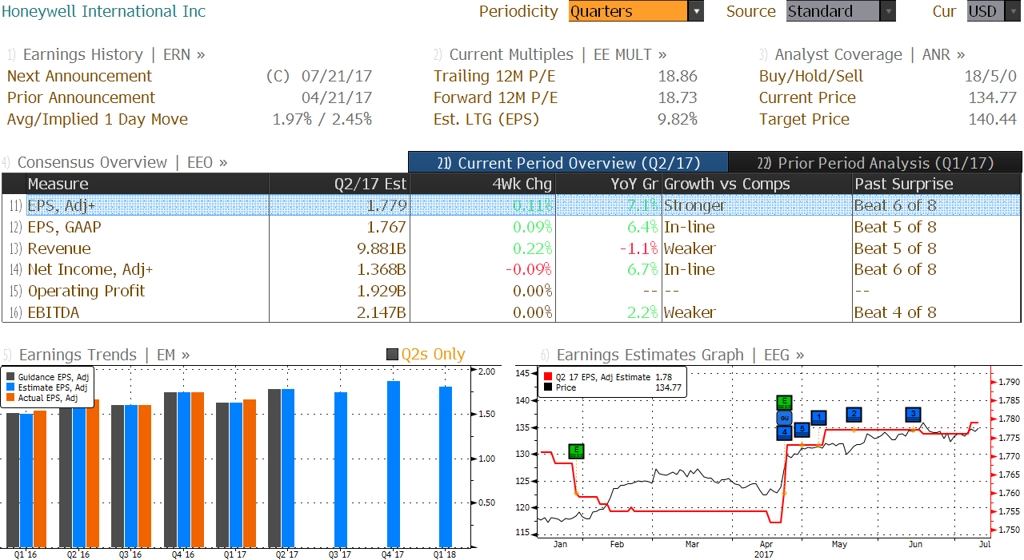Select the 12) EPS, GAAP row
The width and height of the screenshot is (1024, 560).
[x=511, y=227]
